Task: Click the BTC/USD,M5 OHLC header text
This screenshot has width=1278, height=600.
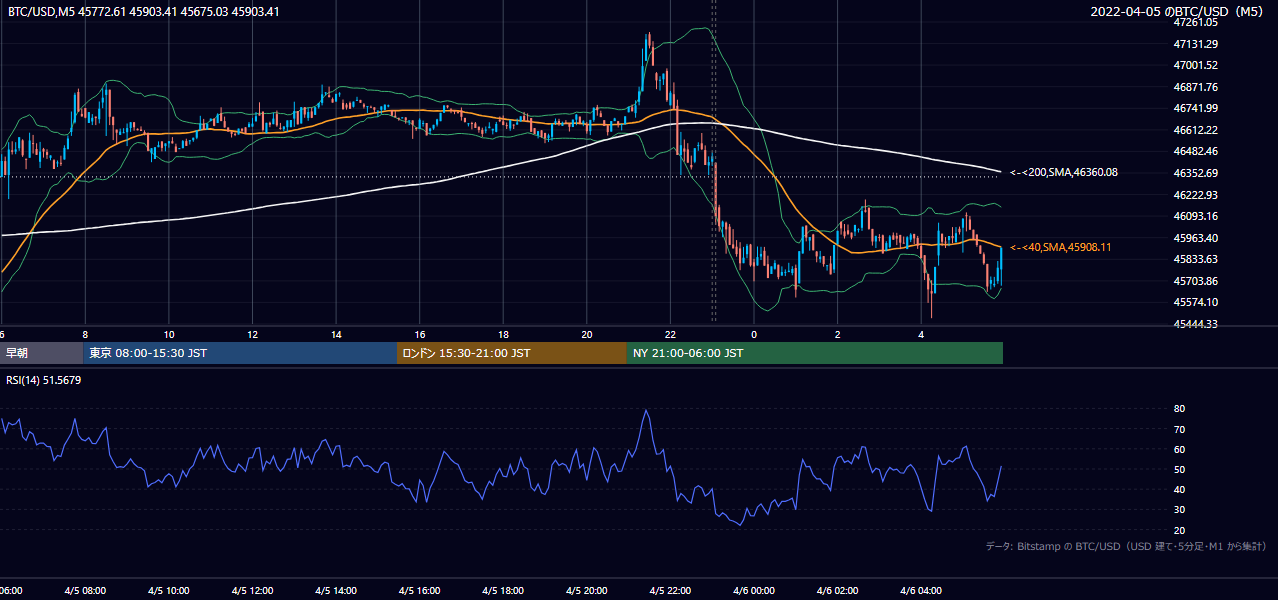Action: tap(144, 11)
